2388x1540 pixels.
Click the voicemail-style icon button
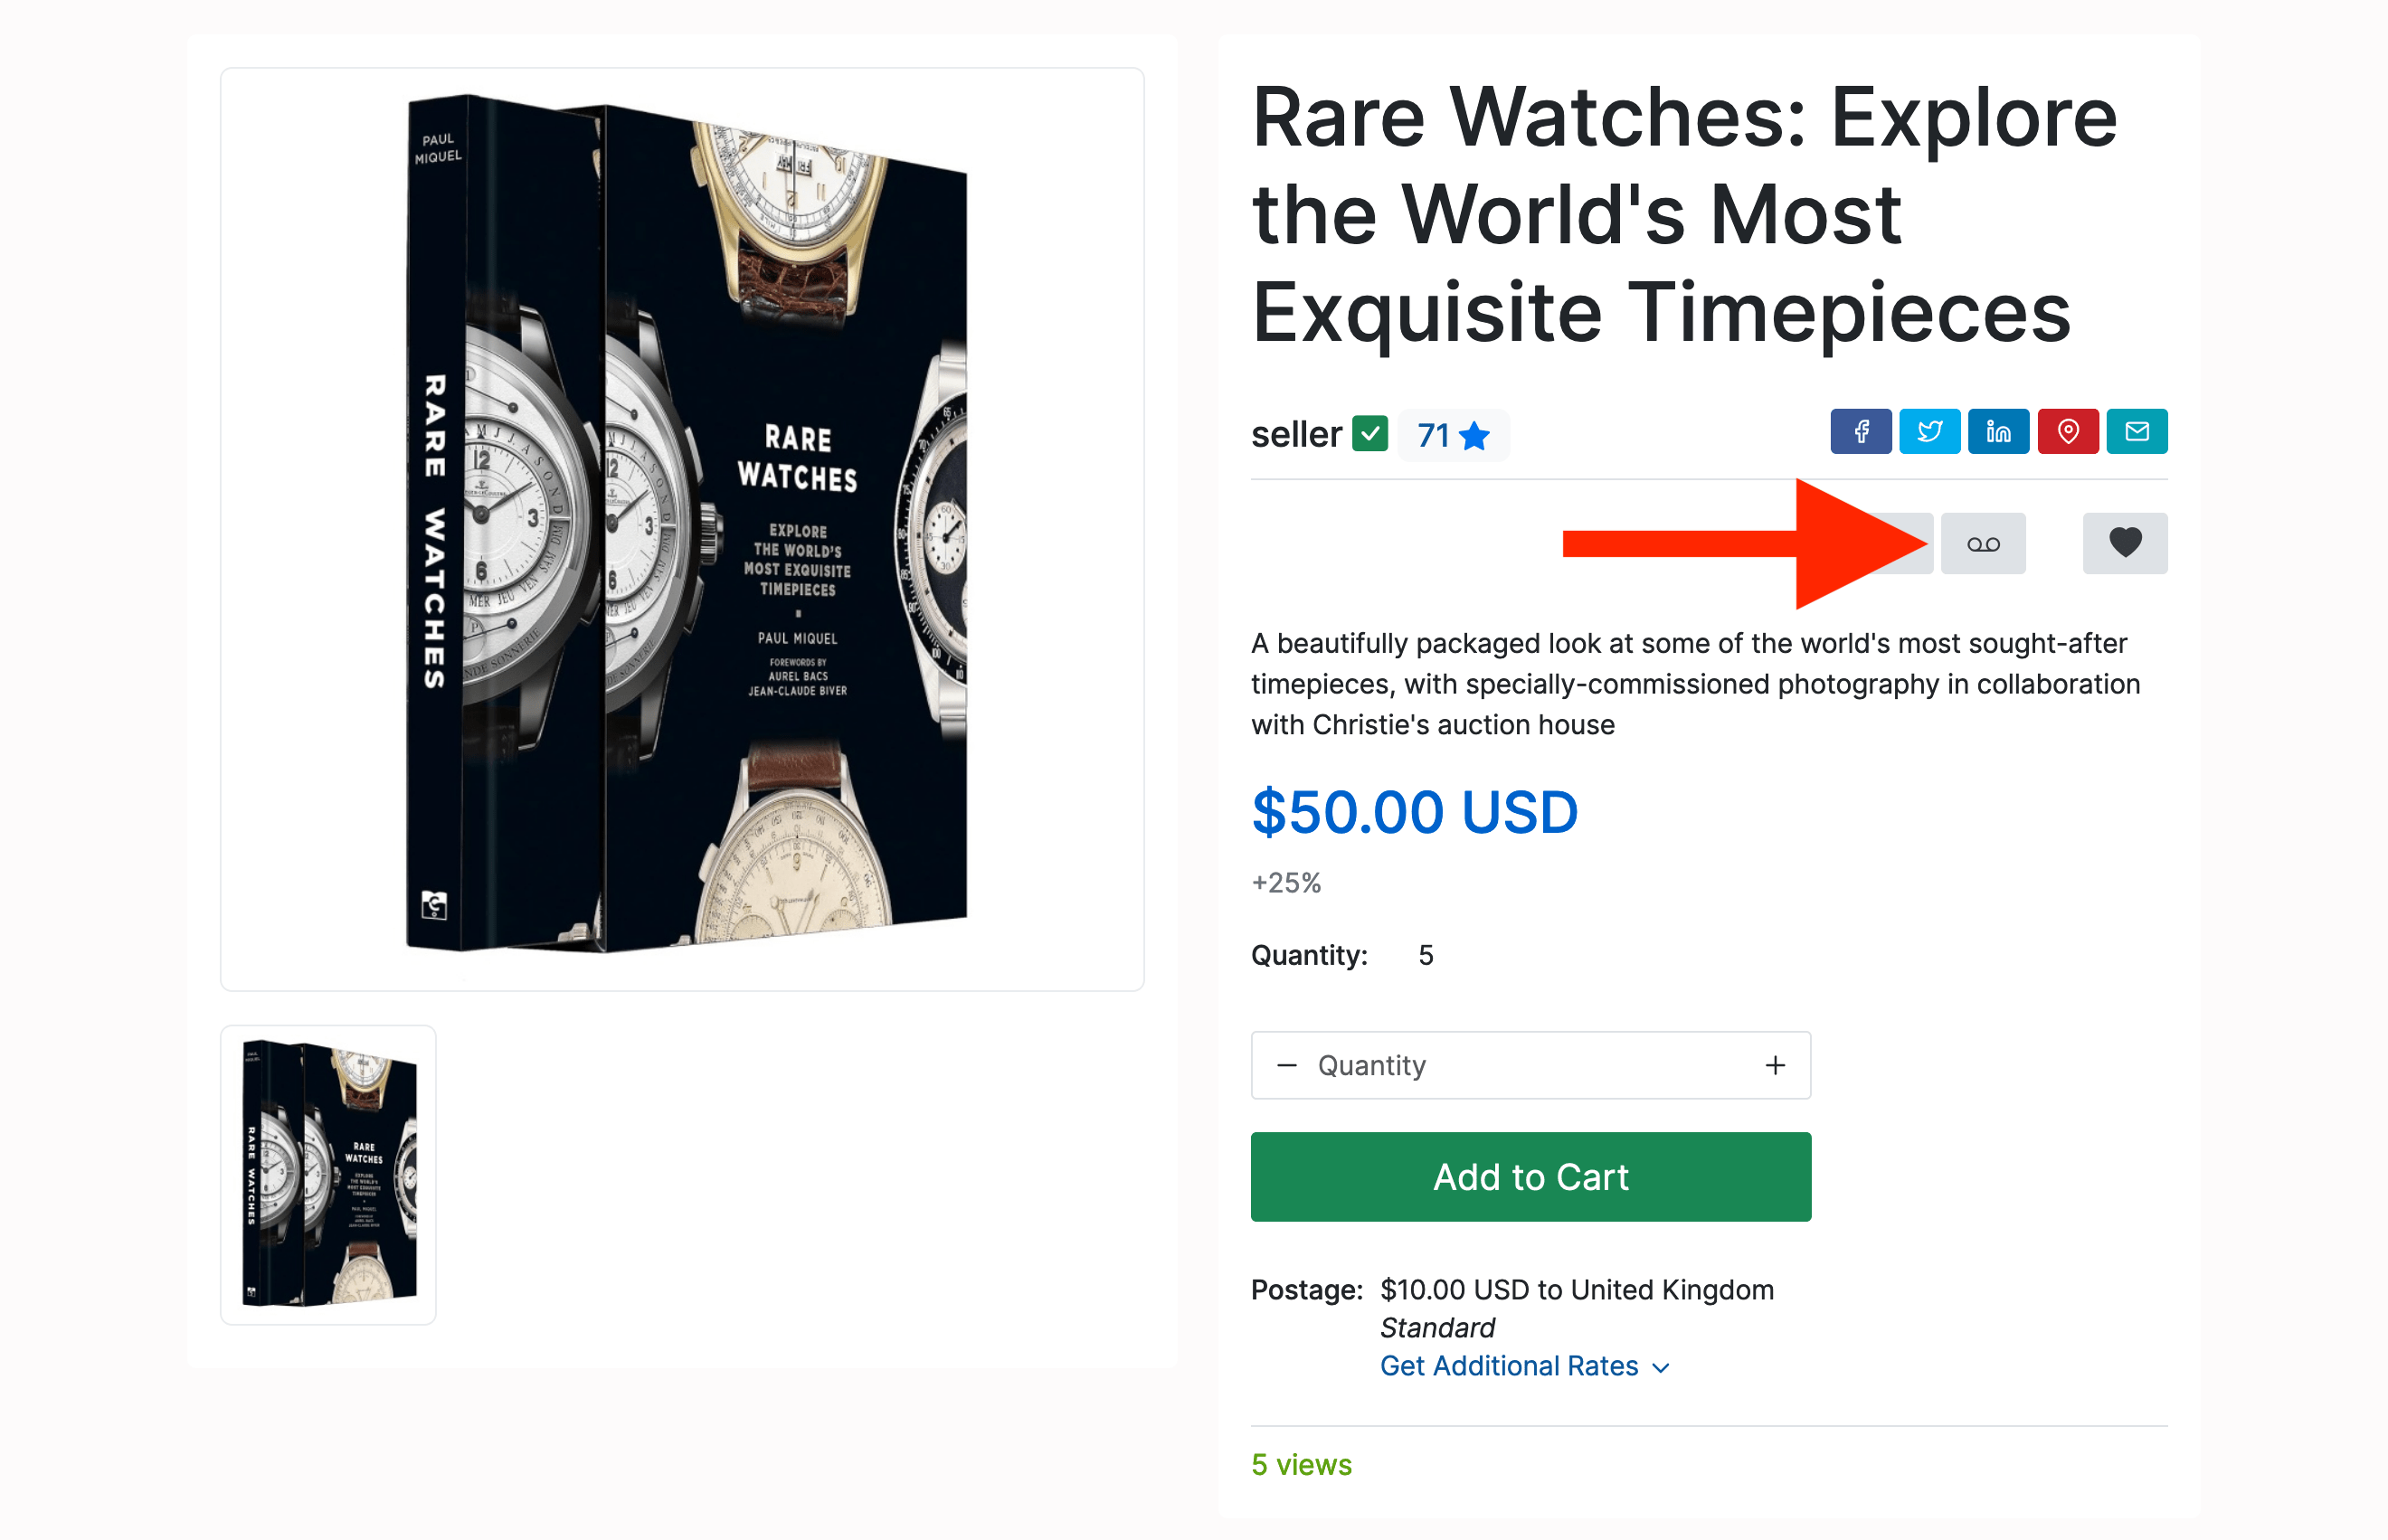[1983, 544]
